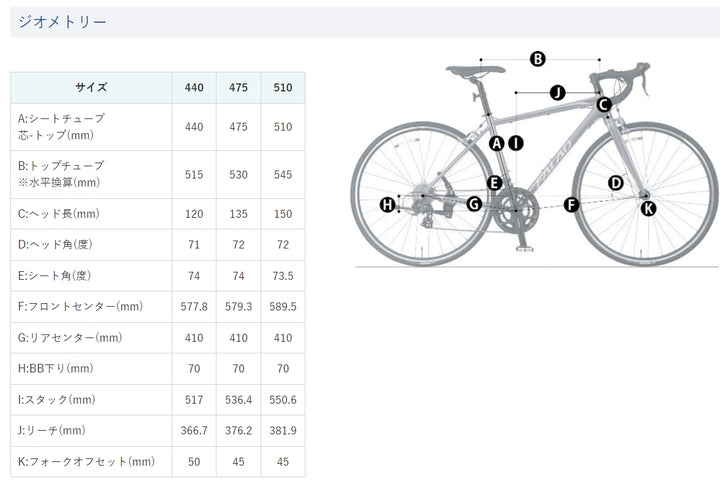Click the I stack marker on diagram
This screenshot has height=489, width=720.
click(515, 143)
